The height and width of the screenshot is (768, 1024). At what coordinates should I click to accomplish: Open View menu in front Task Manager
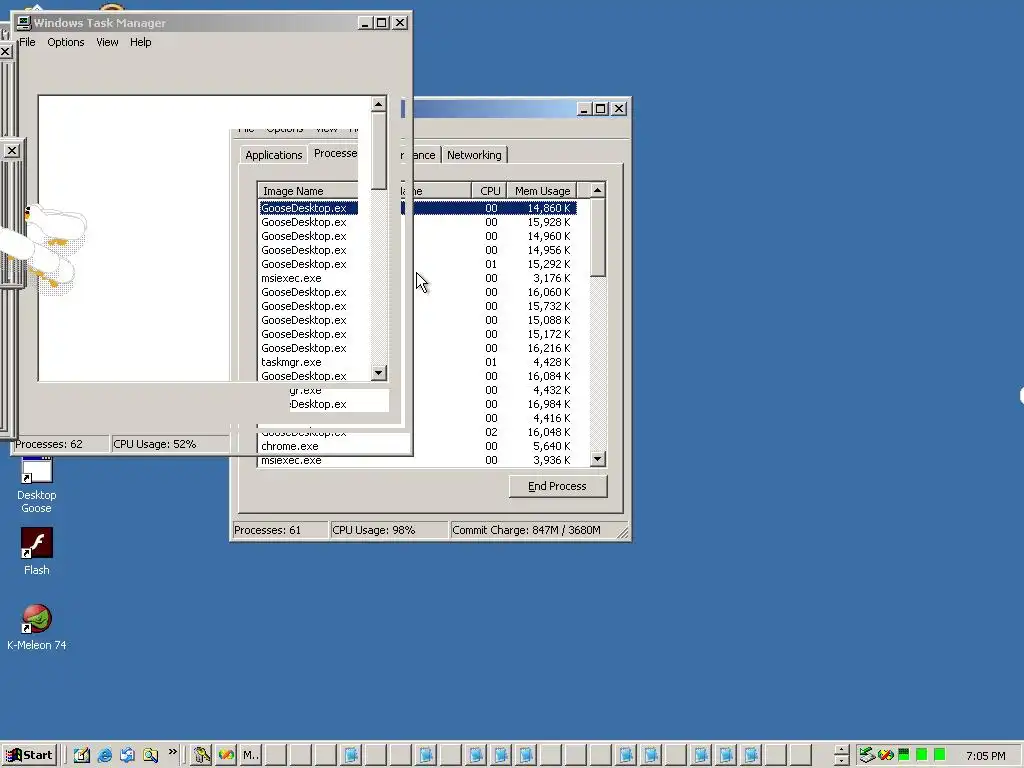[x=107, y=42]
